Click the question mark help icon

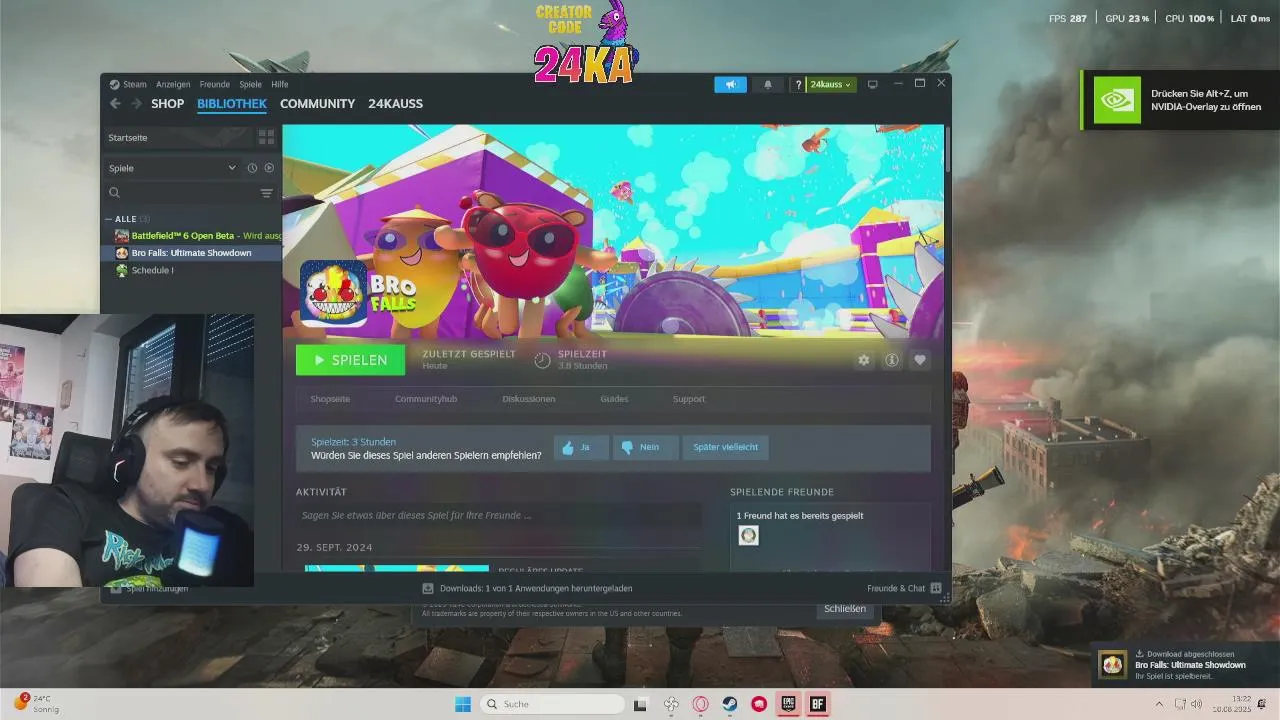(798, 85)
